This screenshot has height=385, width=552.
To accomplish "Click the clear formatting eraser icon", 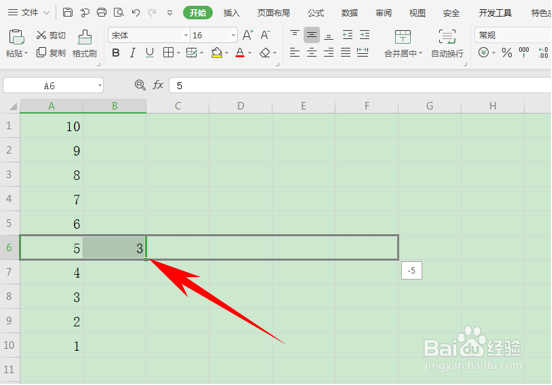I will coord(265,53).
